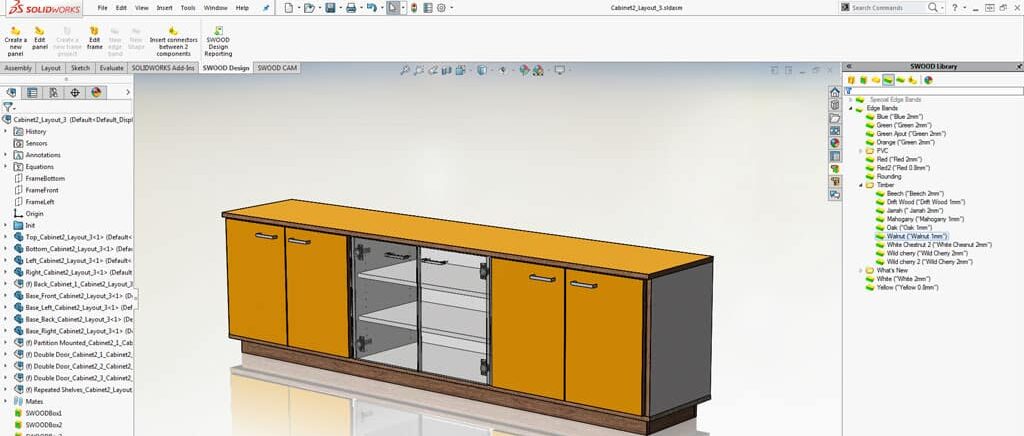Open the Options gear icon

tap(441, 8)
